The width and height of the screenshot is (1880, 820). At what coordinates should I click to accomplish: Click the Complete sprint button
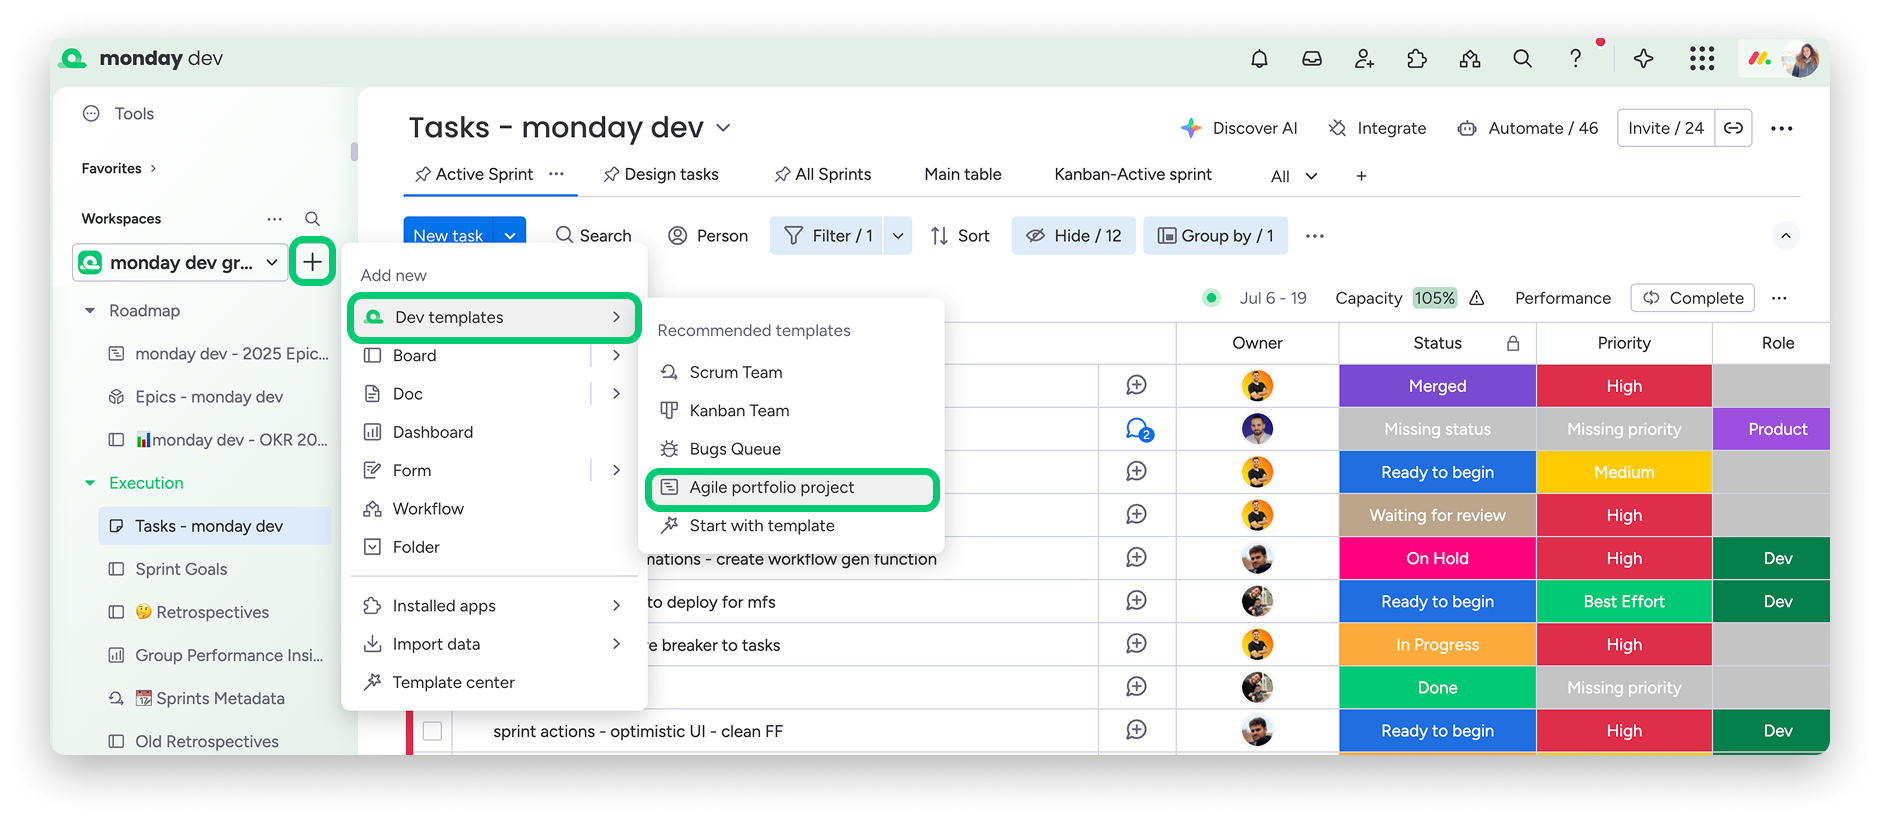pyautogui.click(x=1692, y=298)
